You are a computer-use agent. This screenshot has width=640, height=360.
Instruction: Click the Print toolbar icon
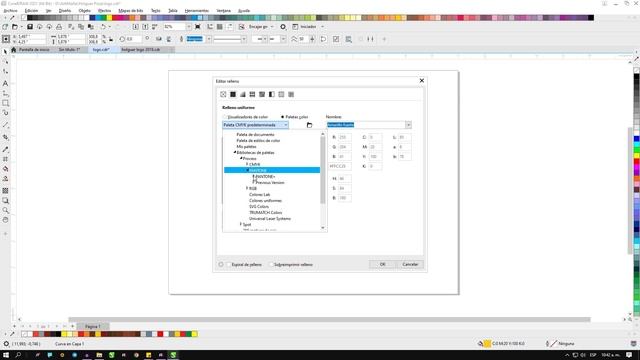click(59, 27)
